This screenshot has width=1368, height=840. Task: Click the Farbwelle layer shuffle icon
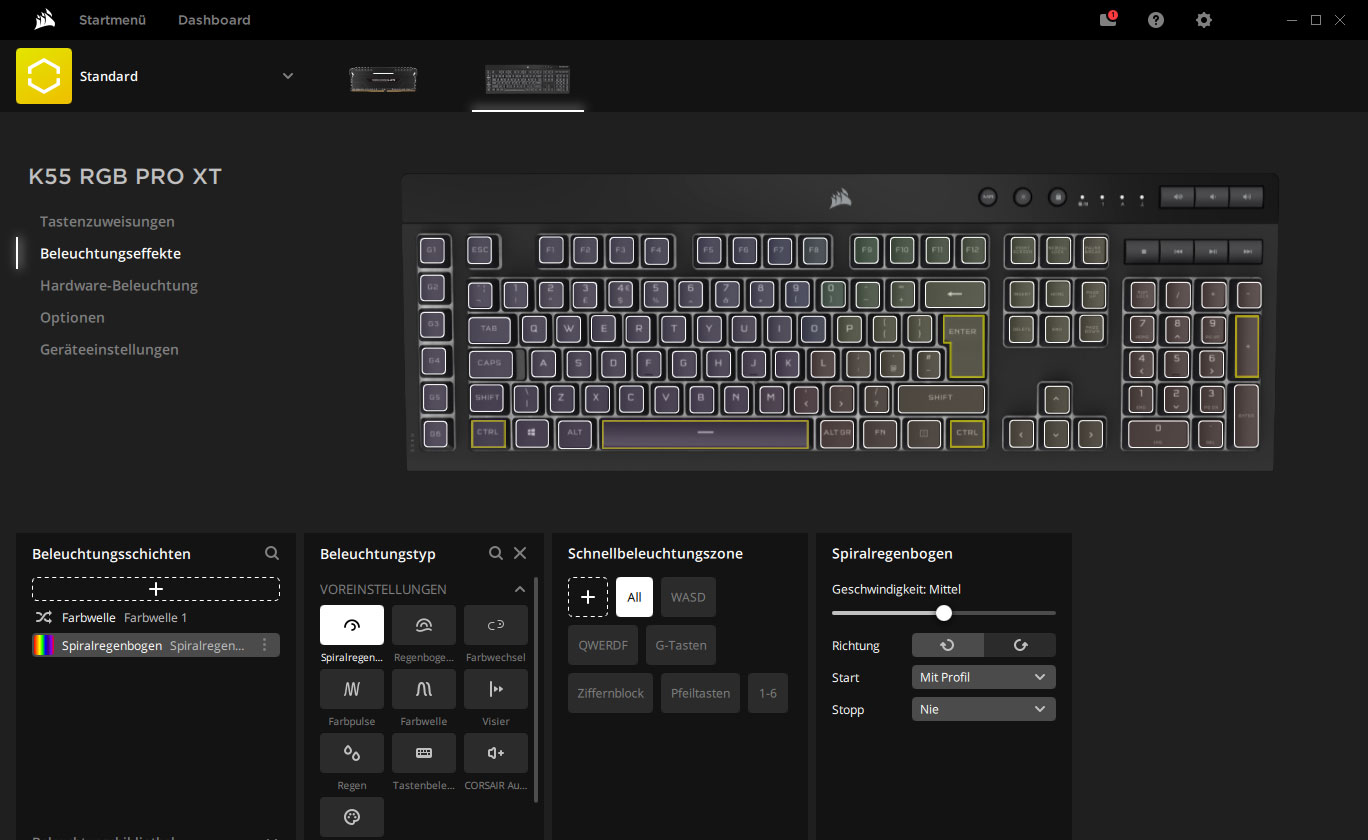click(43, 617)
